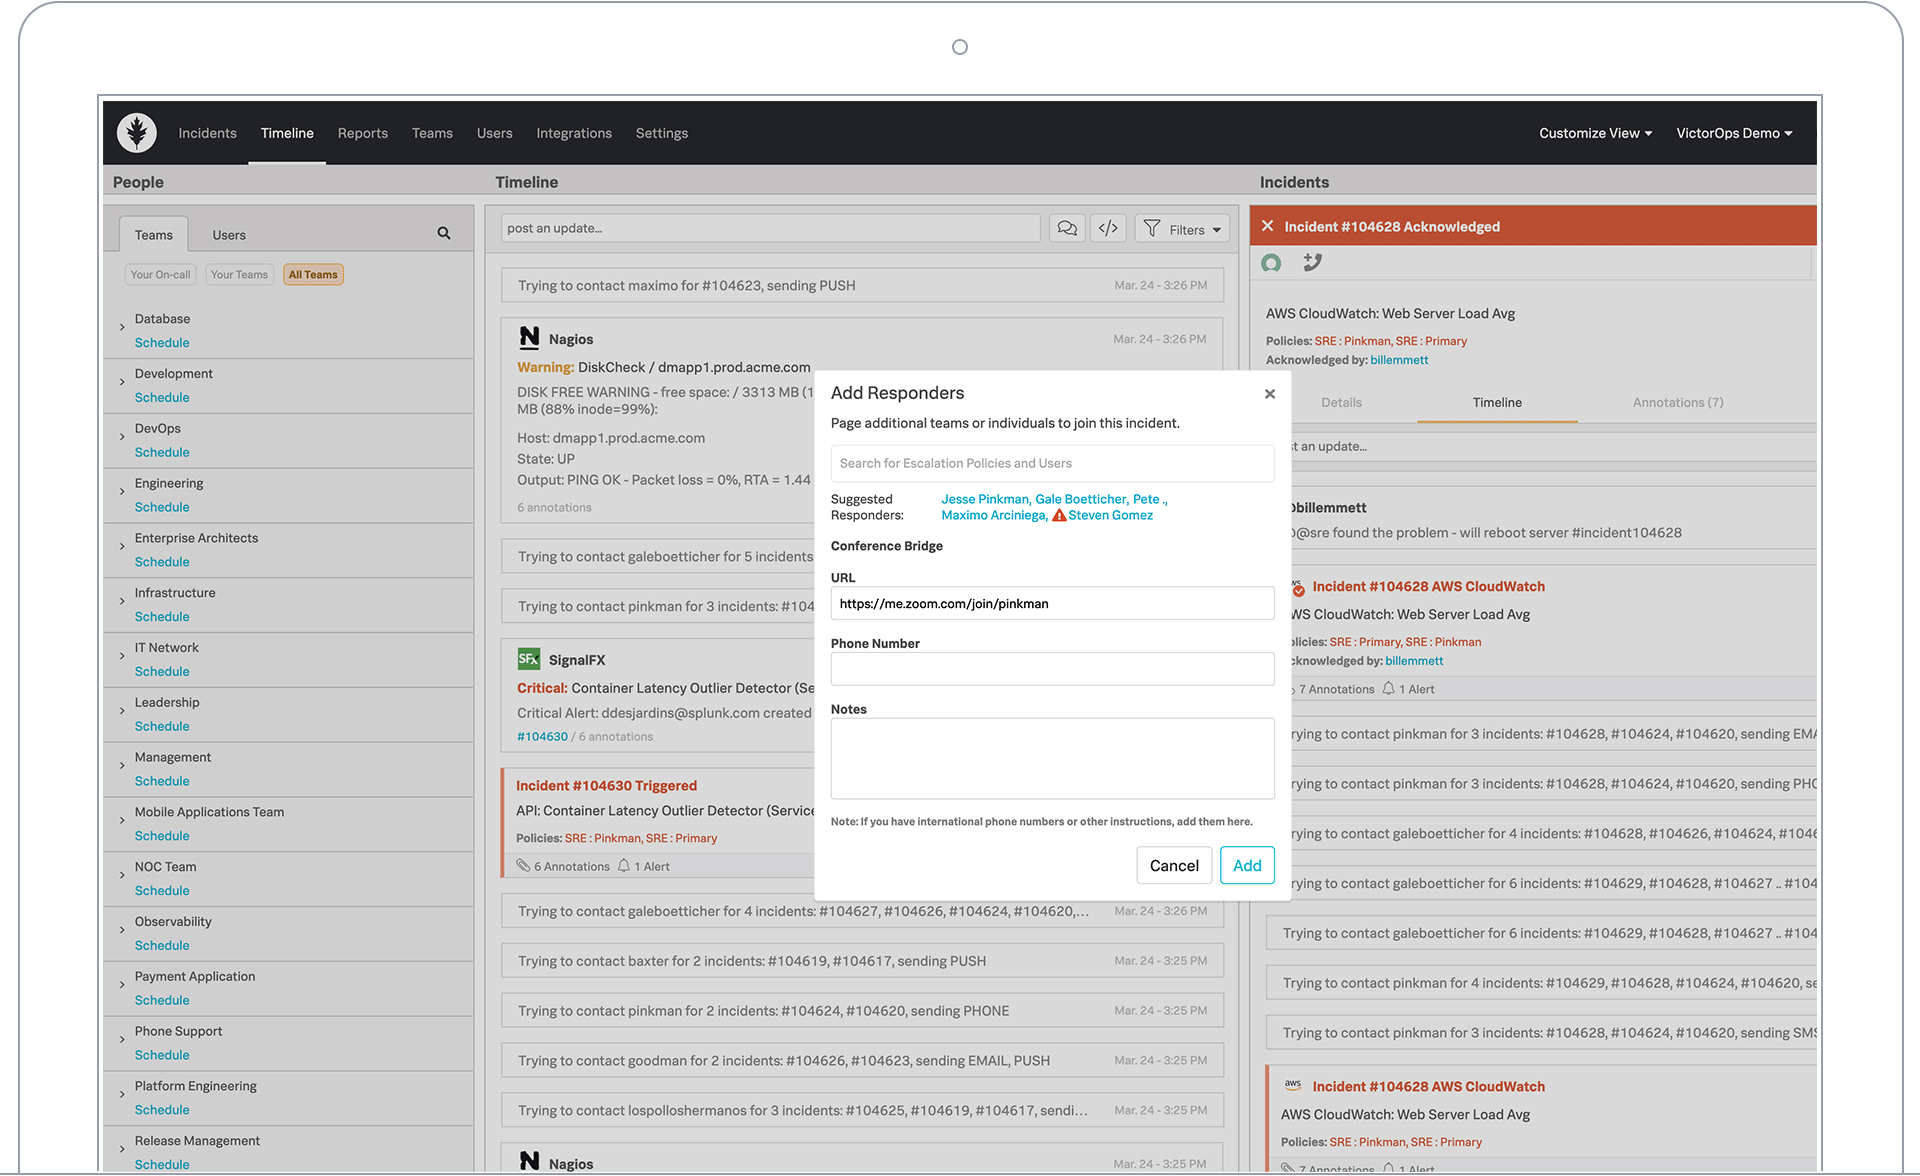Expand the NOC Team row
The width and height of the screenshot is (1920, 1176).
pos(122,876)
